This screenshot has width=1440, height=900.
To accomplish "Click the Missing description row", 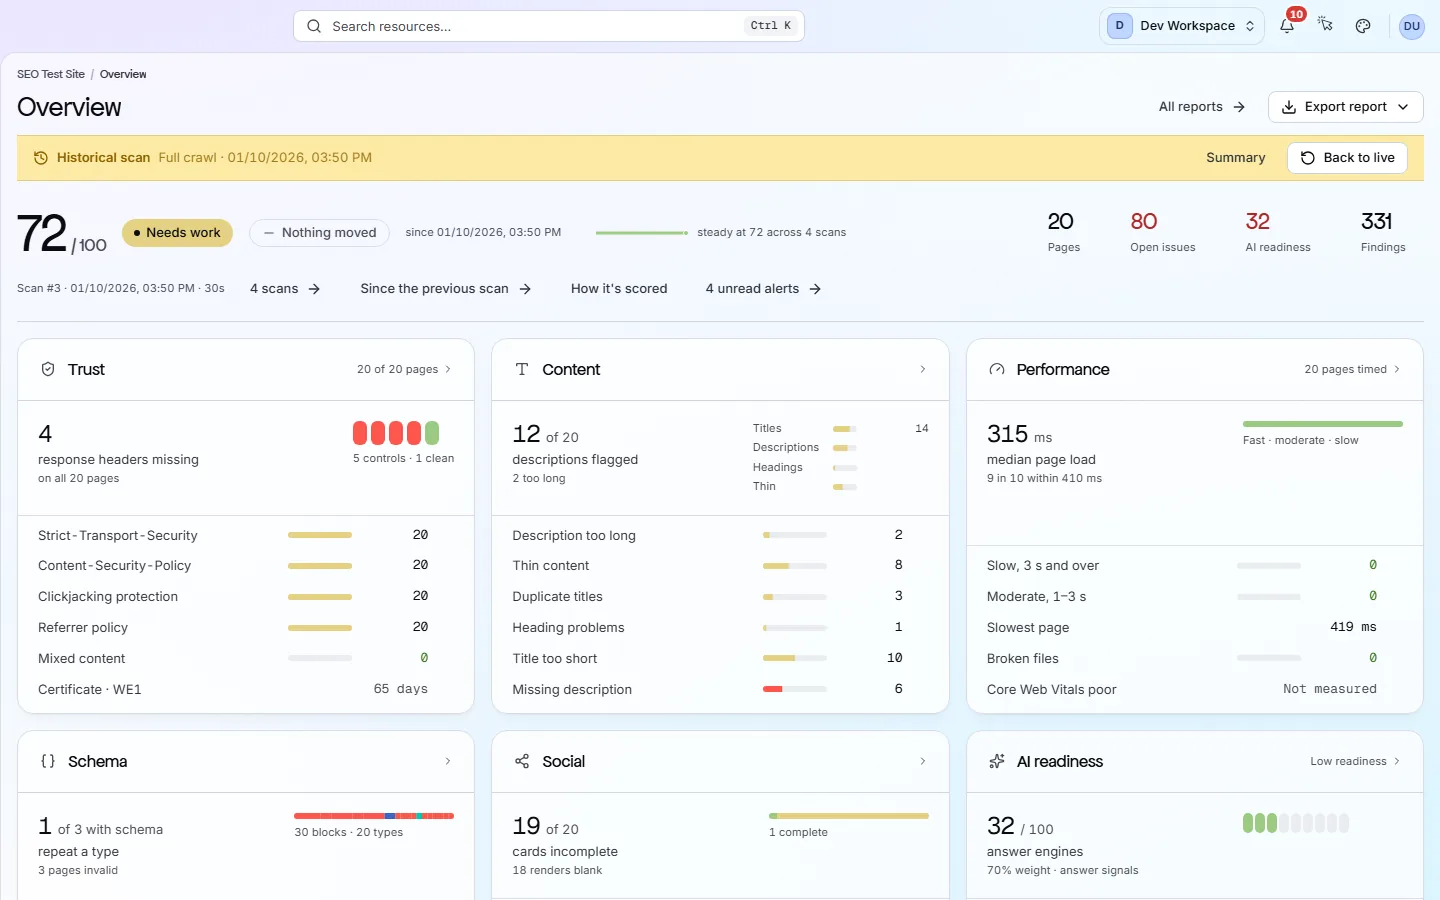I will [720, 689].
